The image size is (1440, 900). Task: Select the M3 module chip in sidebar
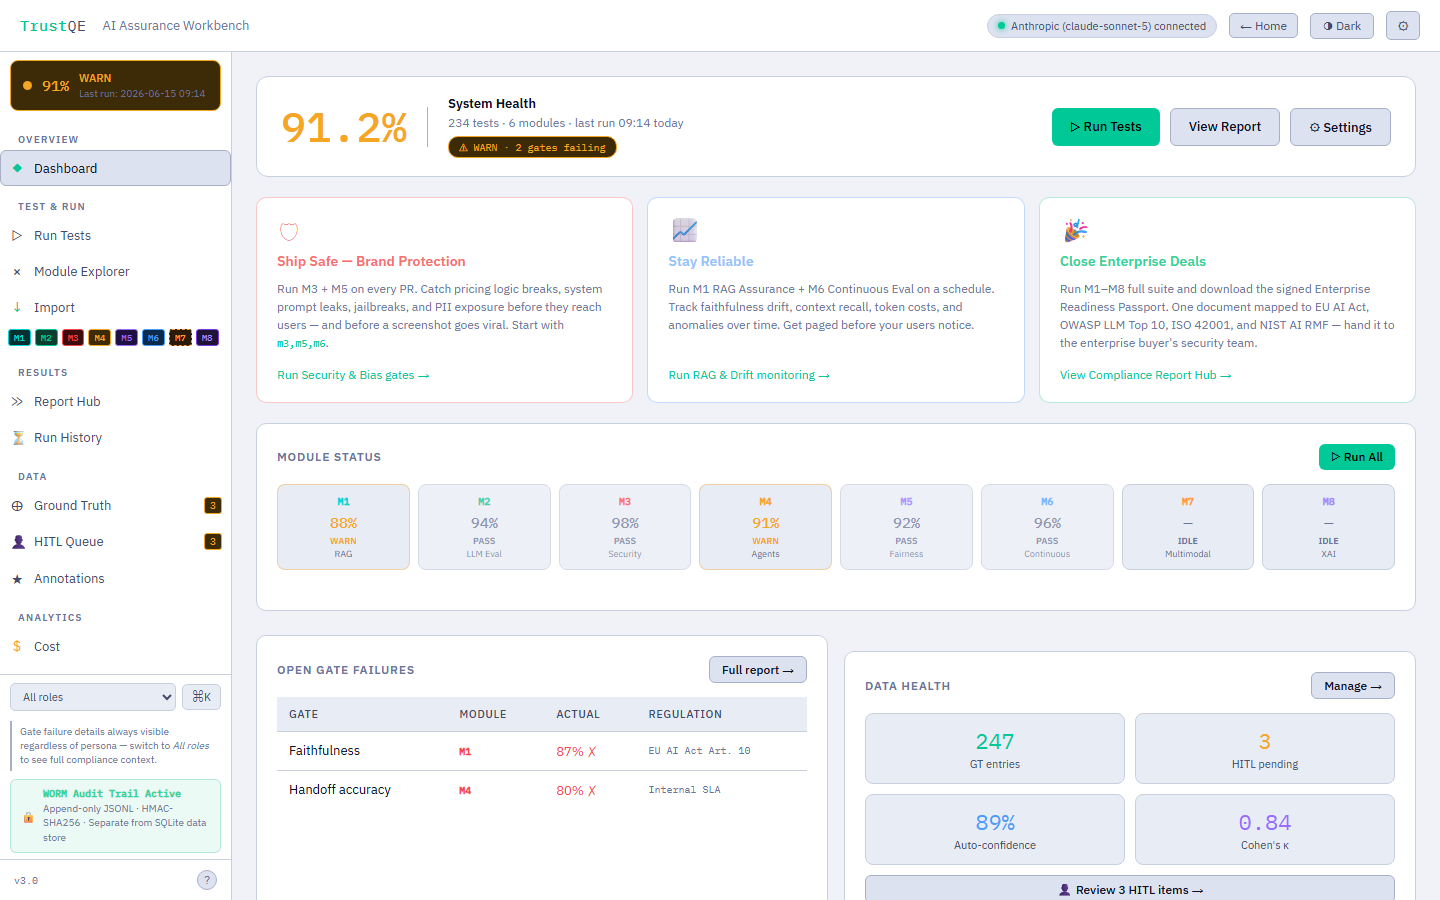pyautogui.click(x=73, y=338)
